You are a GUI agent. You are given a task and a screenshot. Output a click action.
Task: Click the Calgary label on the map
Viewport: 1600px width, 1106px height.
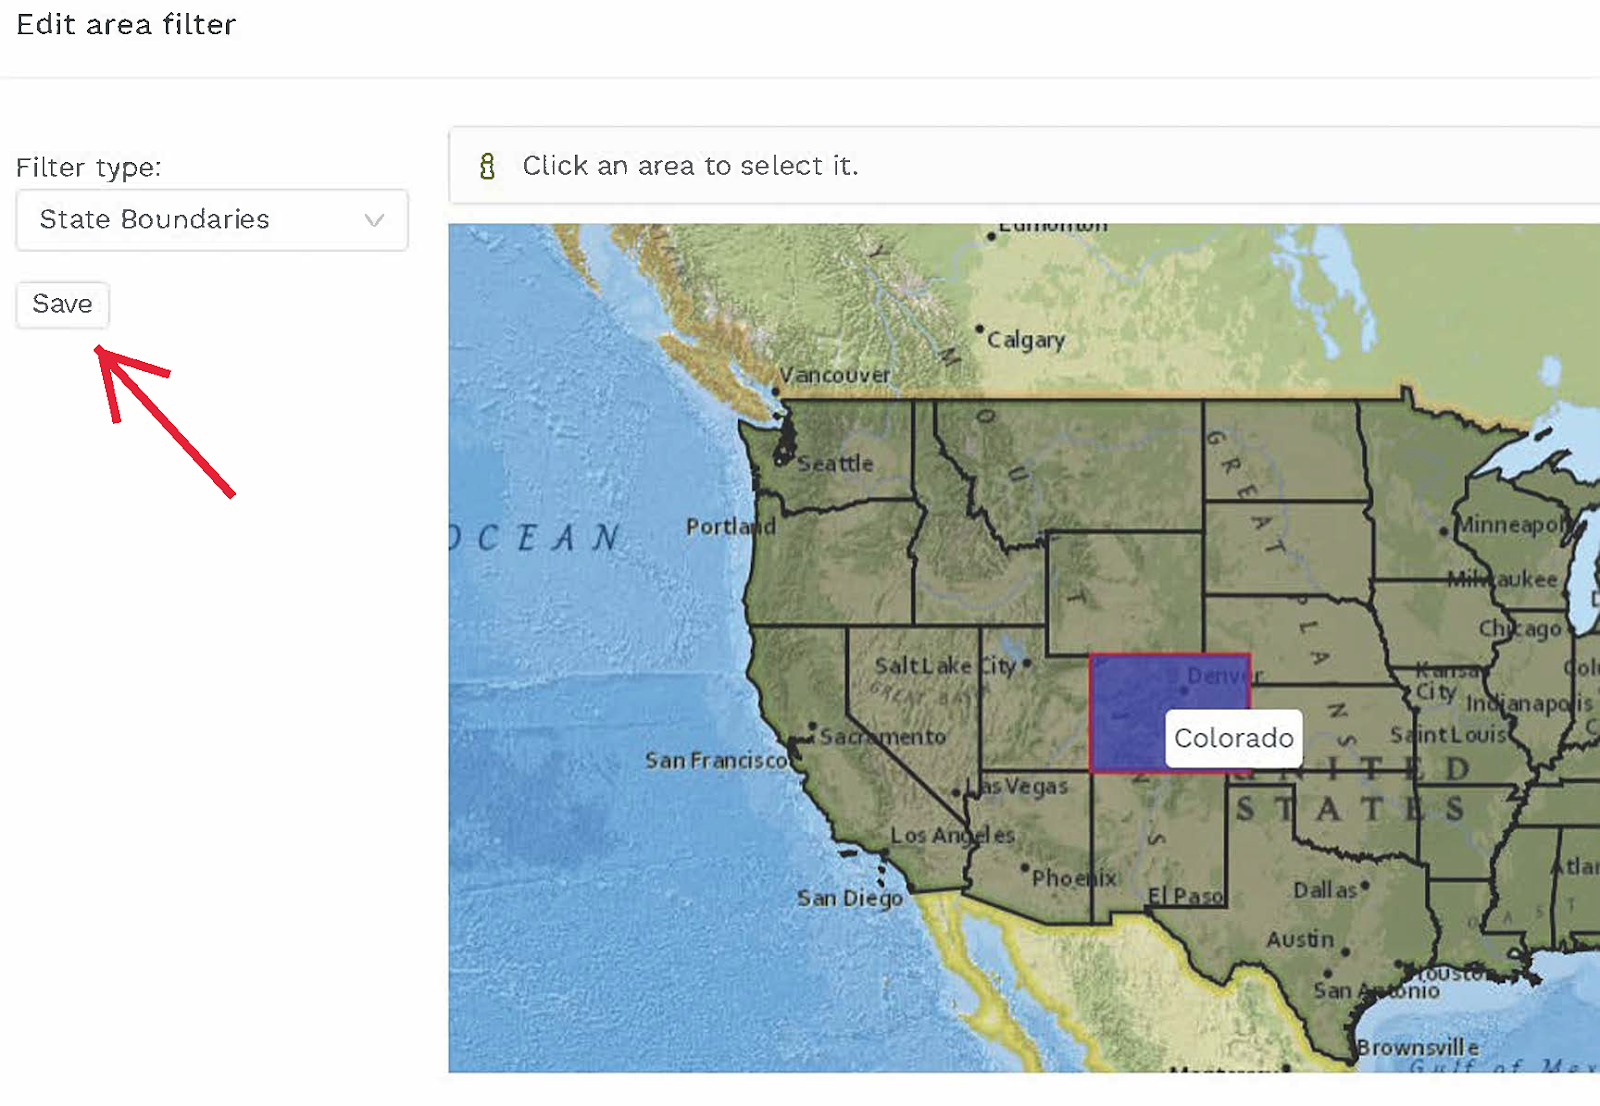click(x=1026, y=340)
